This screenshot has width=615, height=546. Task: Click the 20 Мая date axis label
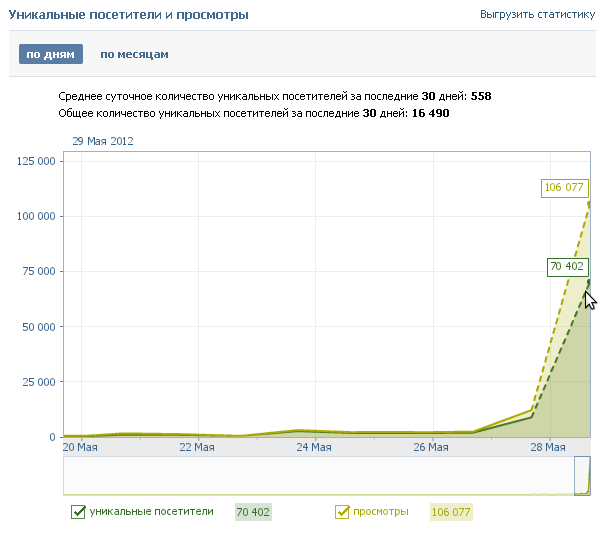point(80,447)
